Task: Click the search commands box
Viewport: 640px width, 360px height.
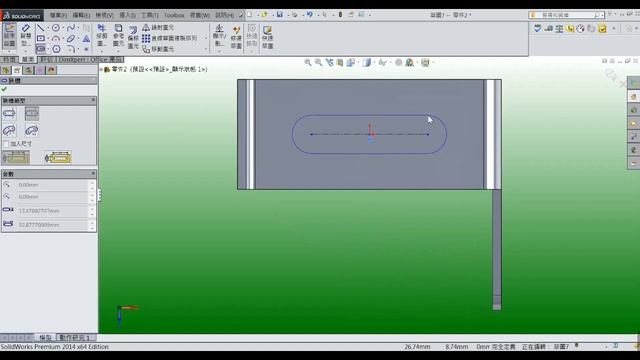Action: [566, 15]
